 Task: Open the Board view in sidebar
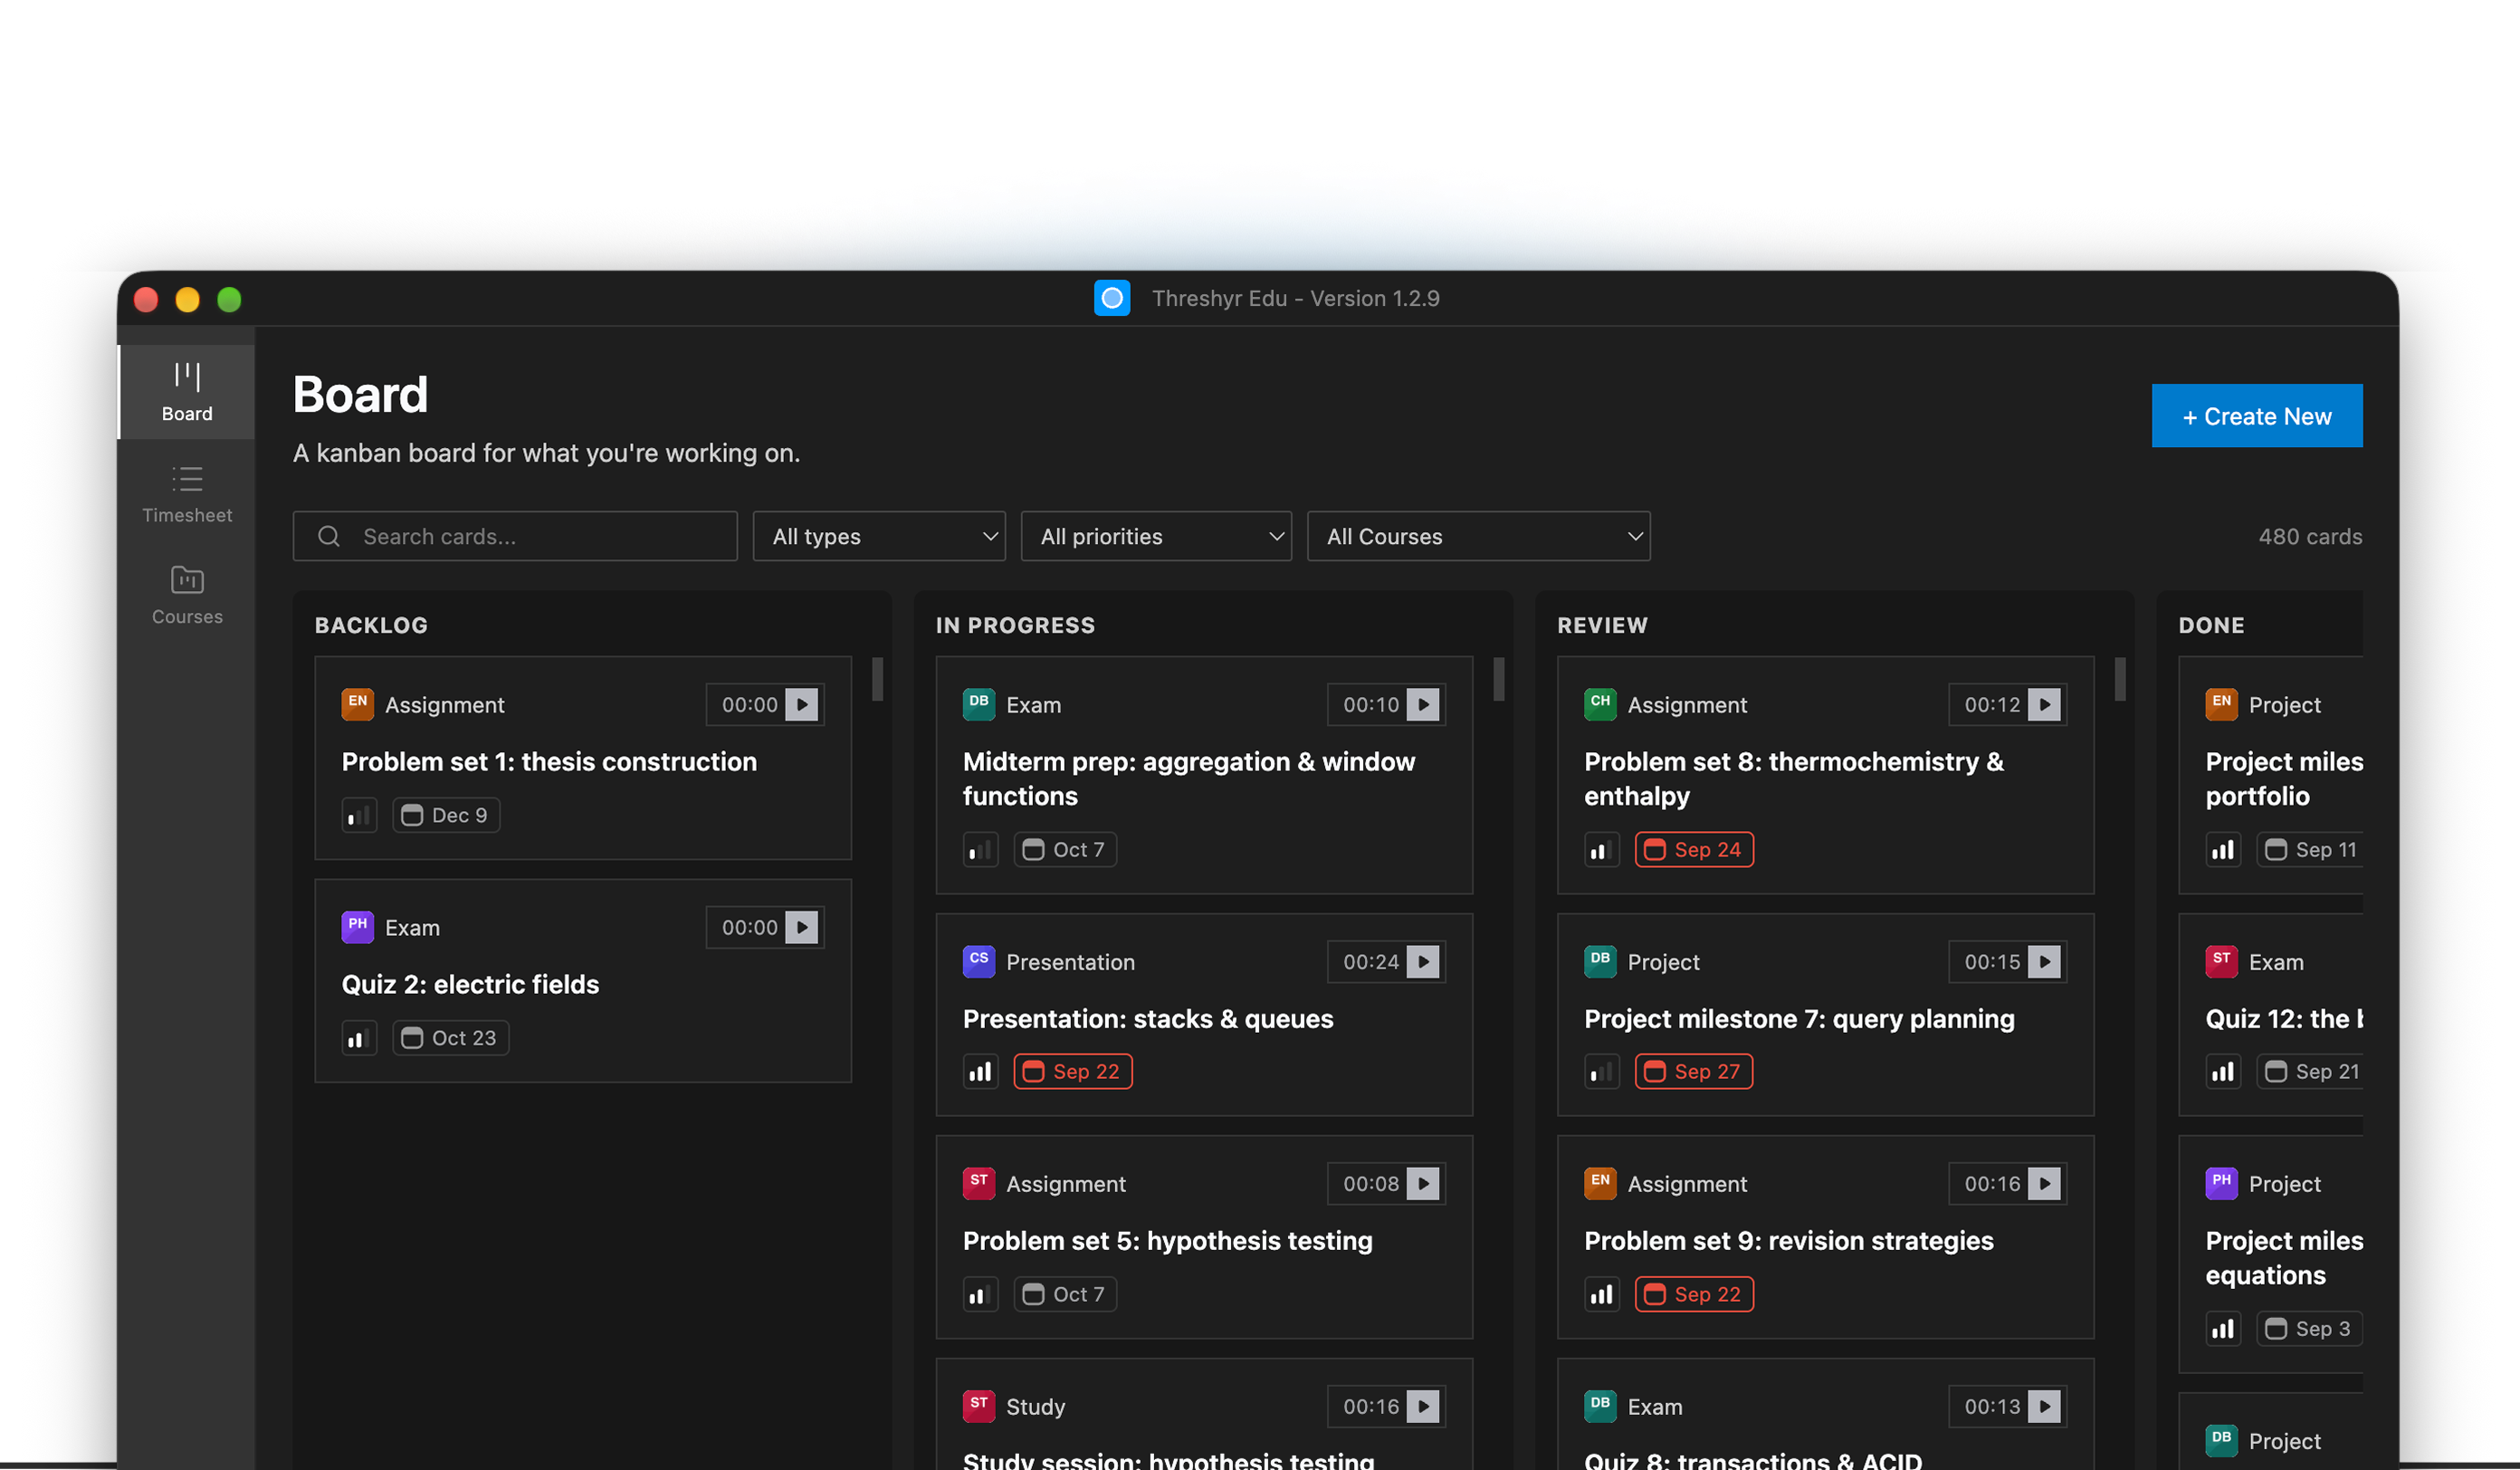point(187,392)
